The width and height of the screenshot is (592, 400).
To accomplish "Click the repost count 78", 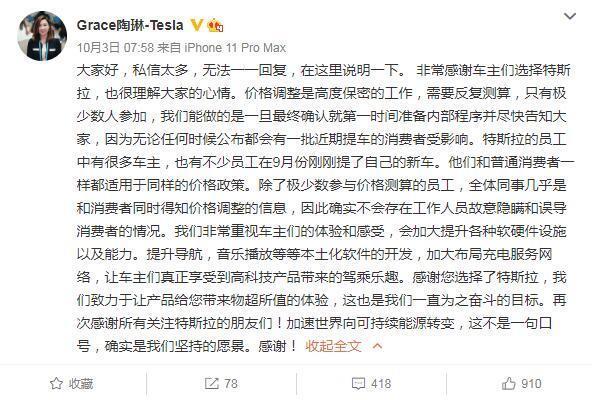I will (231, 384).
